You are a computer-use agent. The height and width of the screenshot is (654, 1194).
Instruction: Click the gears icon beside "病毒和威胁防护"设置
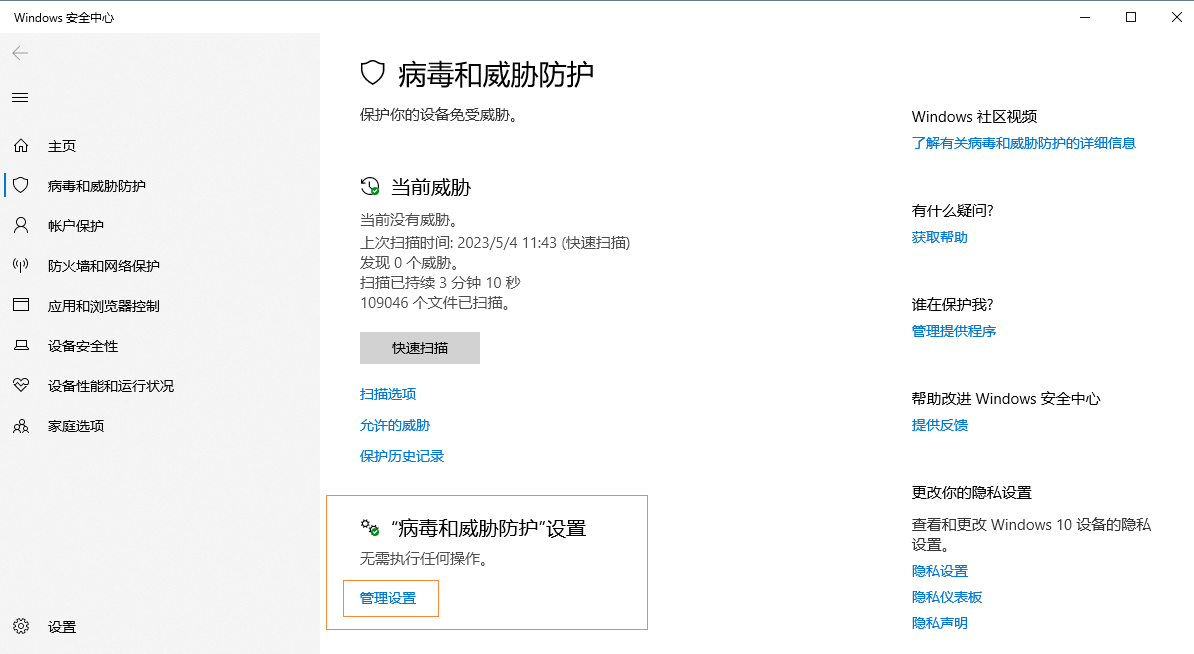tap(370, 528)
